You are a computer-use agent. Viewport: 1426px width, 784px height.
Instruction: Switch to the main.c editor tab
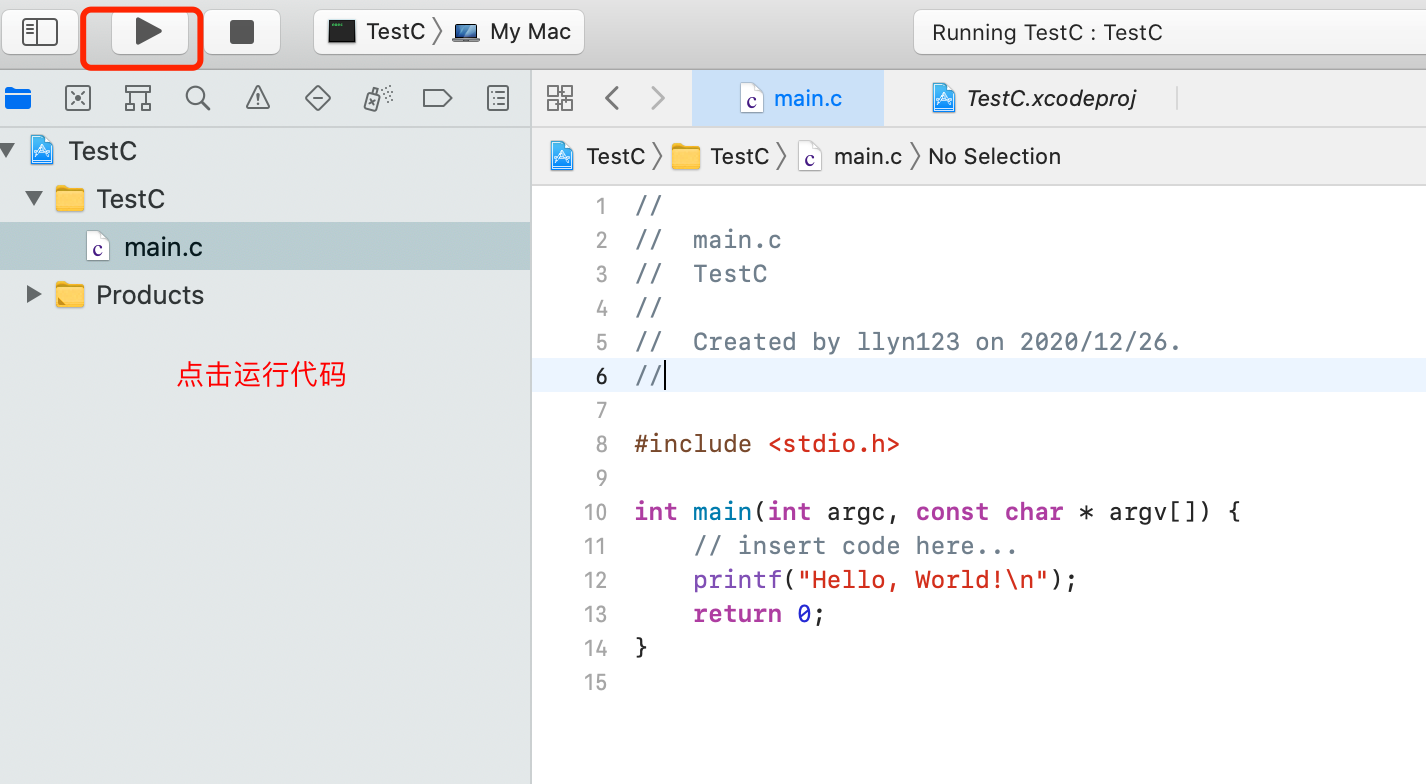click(788, 98)
